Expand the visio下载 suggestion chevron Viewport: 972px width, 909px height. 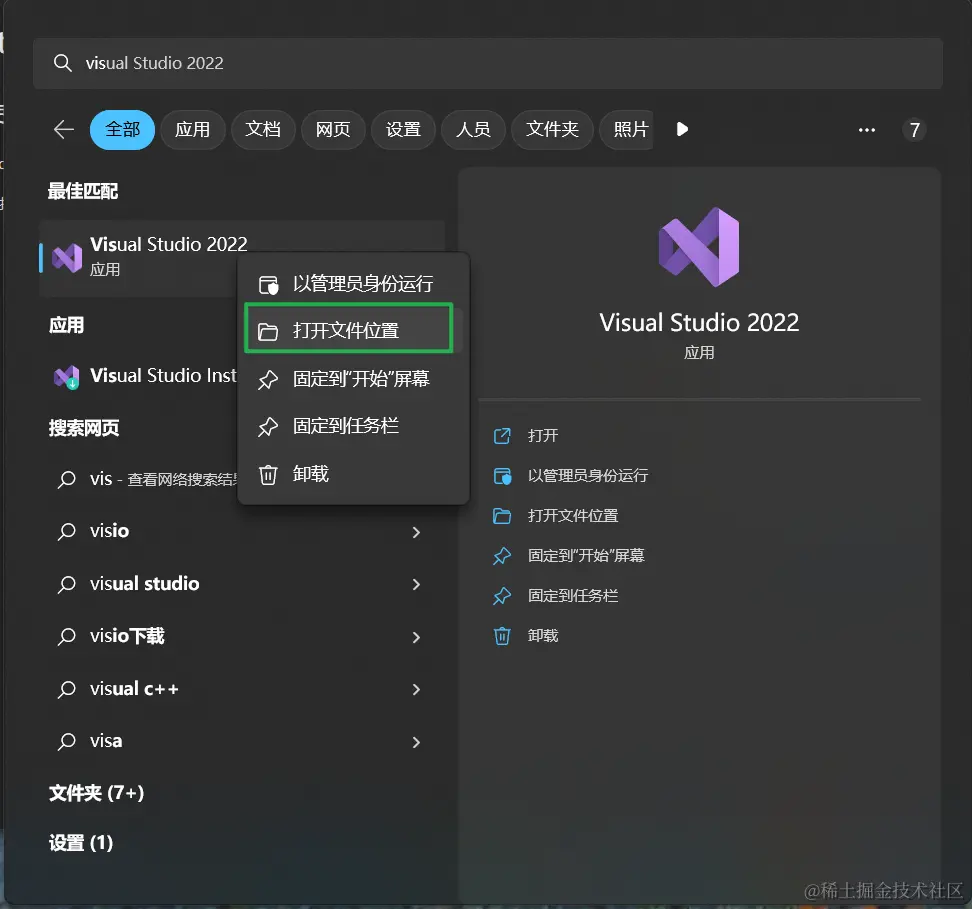pyautogui.click(x=417, y=637)
